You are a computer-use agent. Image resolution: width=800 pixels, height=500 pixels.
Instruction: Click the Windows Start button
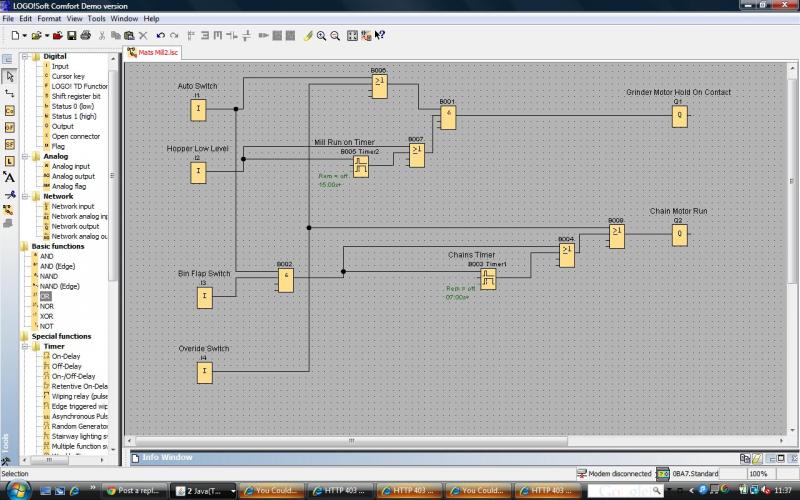[x=17, y=490]
